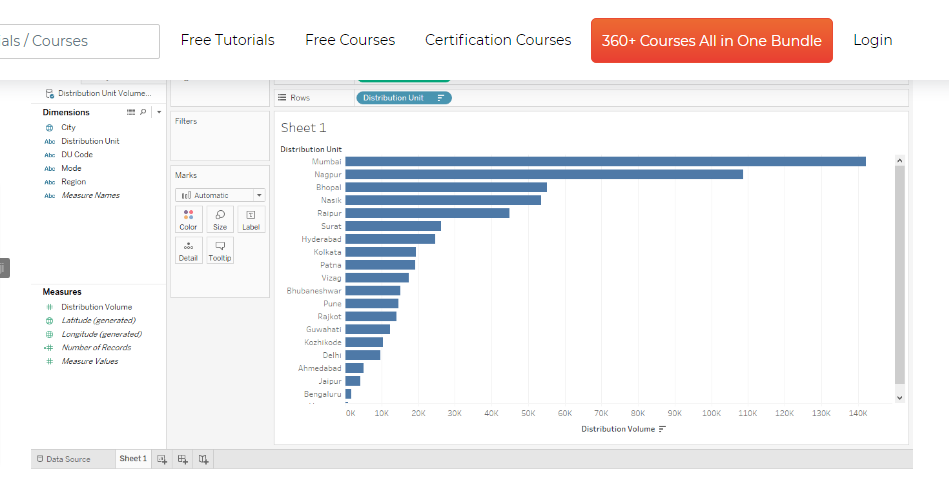This screenshot has width=949, height=484.
Task: Toggle list view icon in Dimensions header
Action: click(131, 112)
